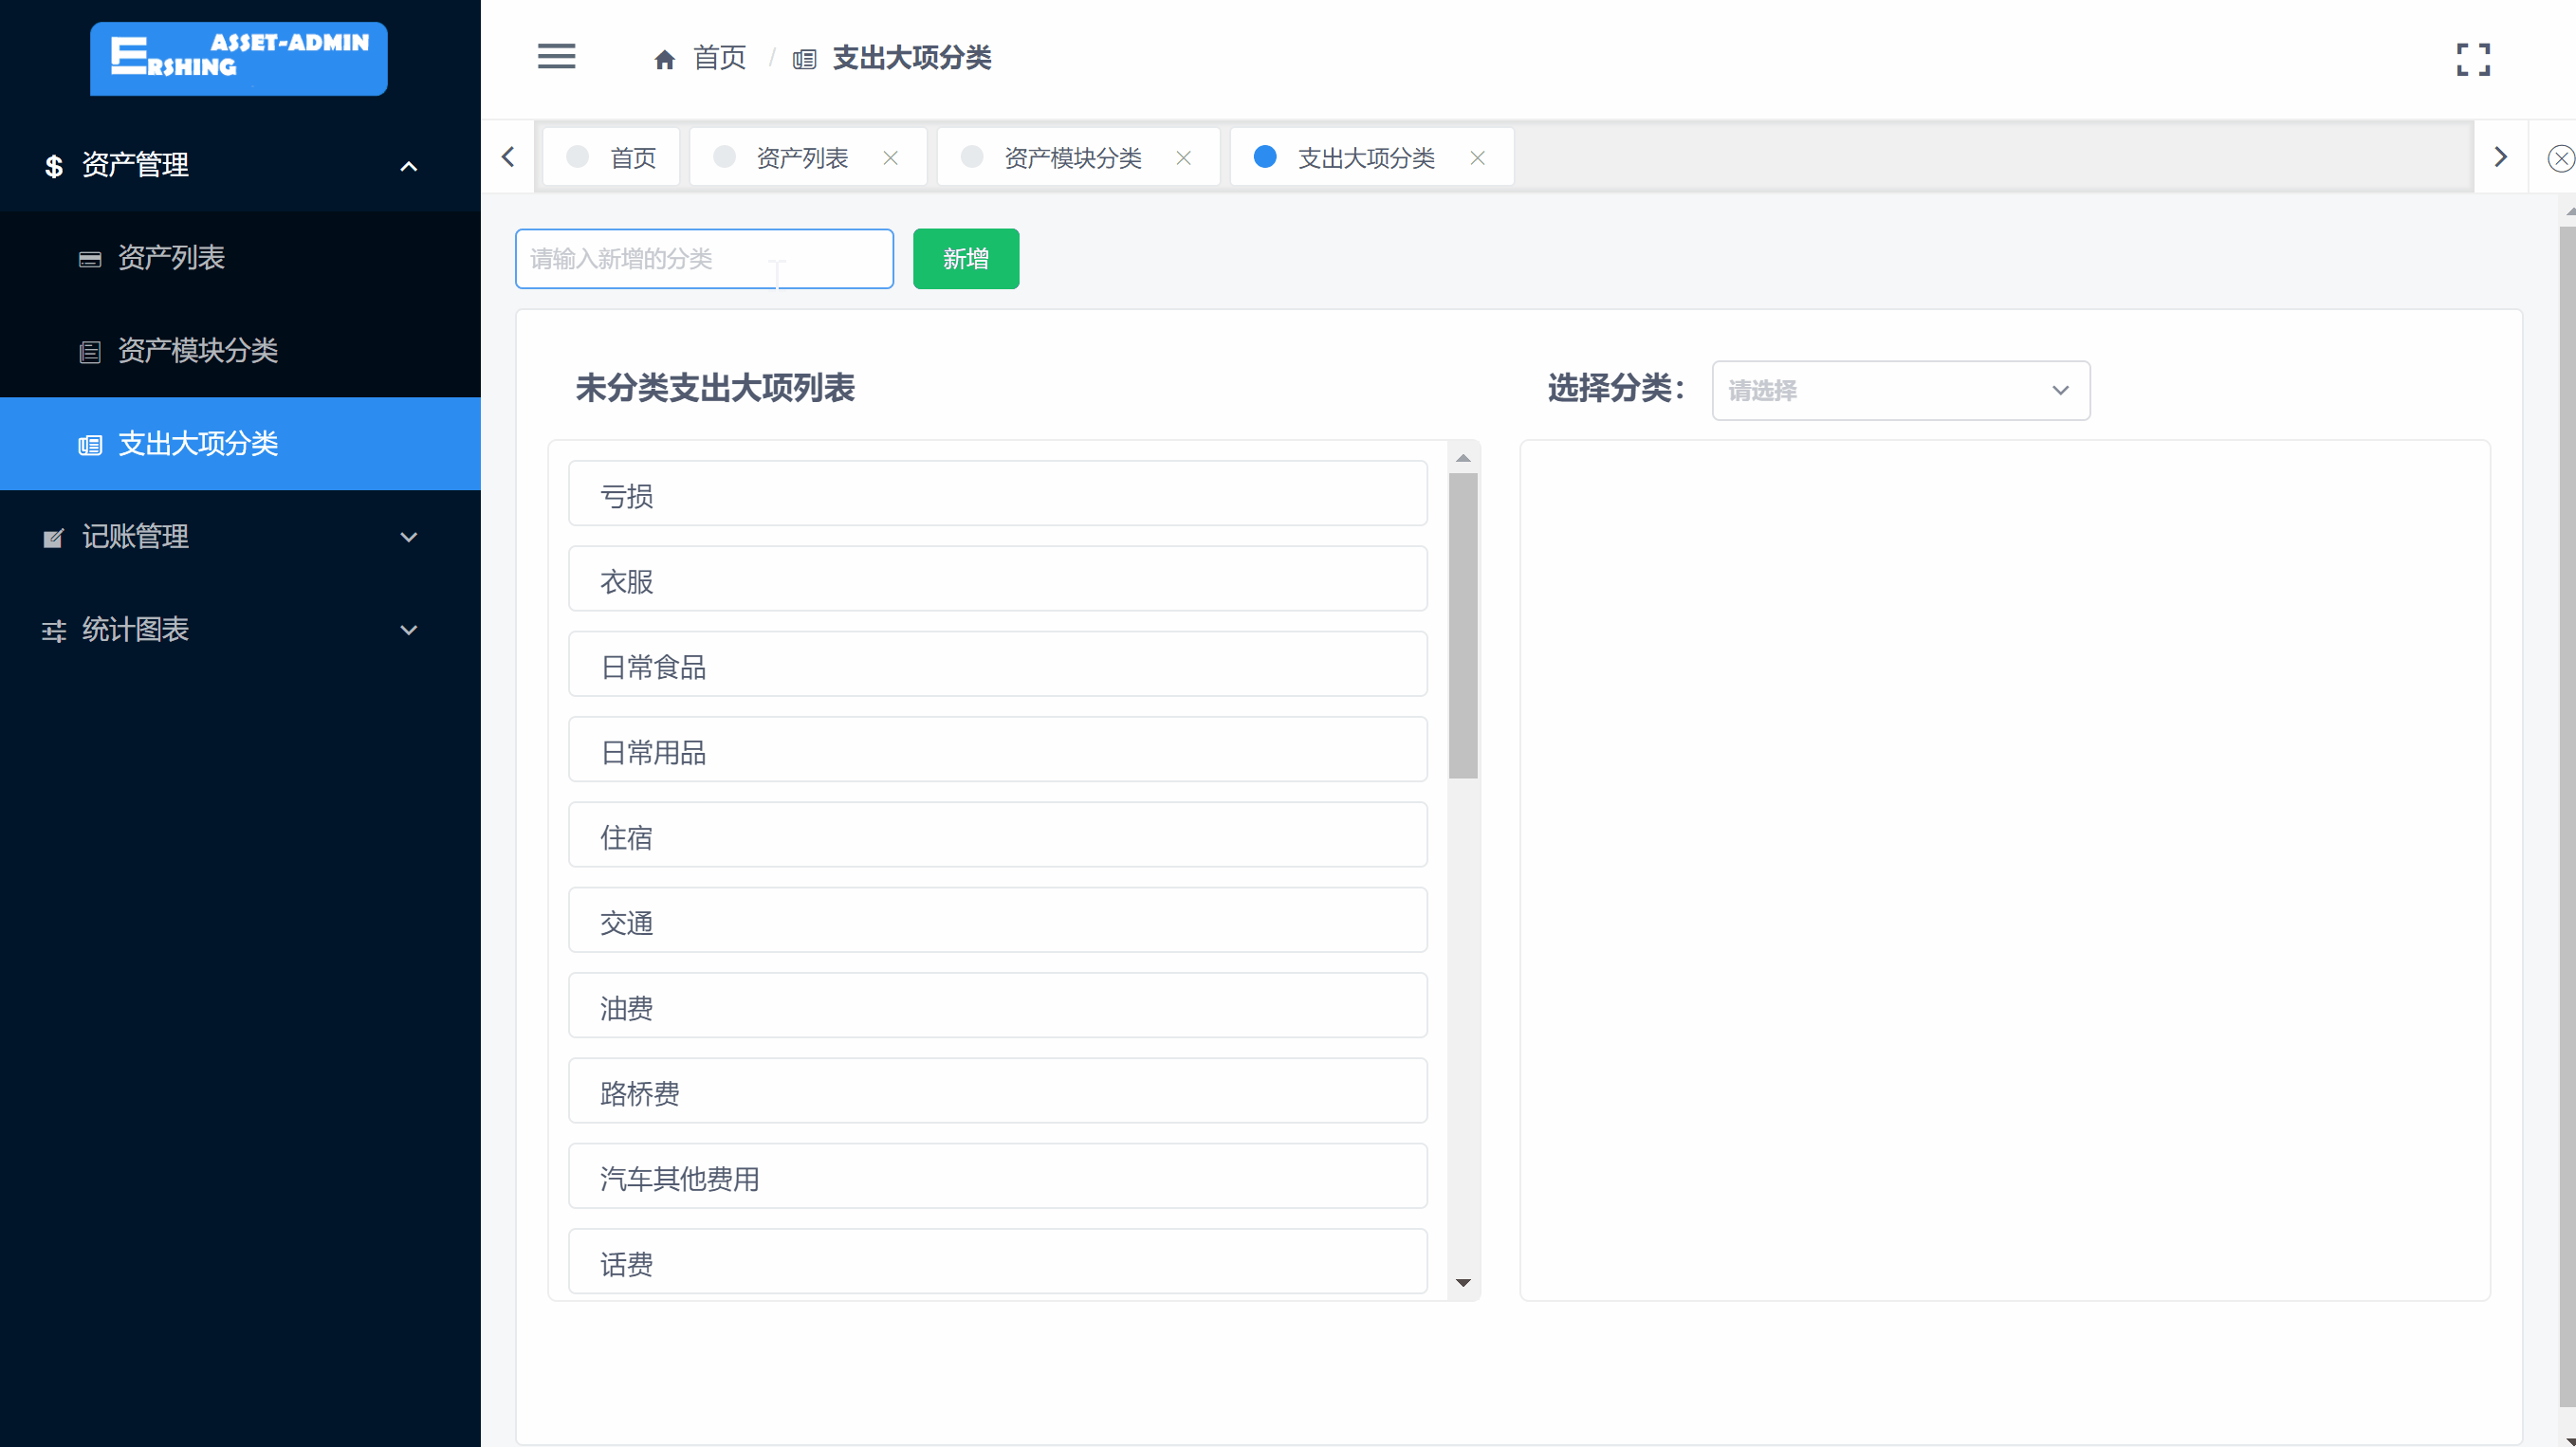Click the fullscreen icon in the header

2472,59
